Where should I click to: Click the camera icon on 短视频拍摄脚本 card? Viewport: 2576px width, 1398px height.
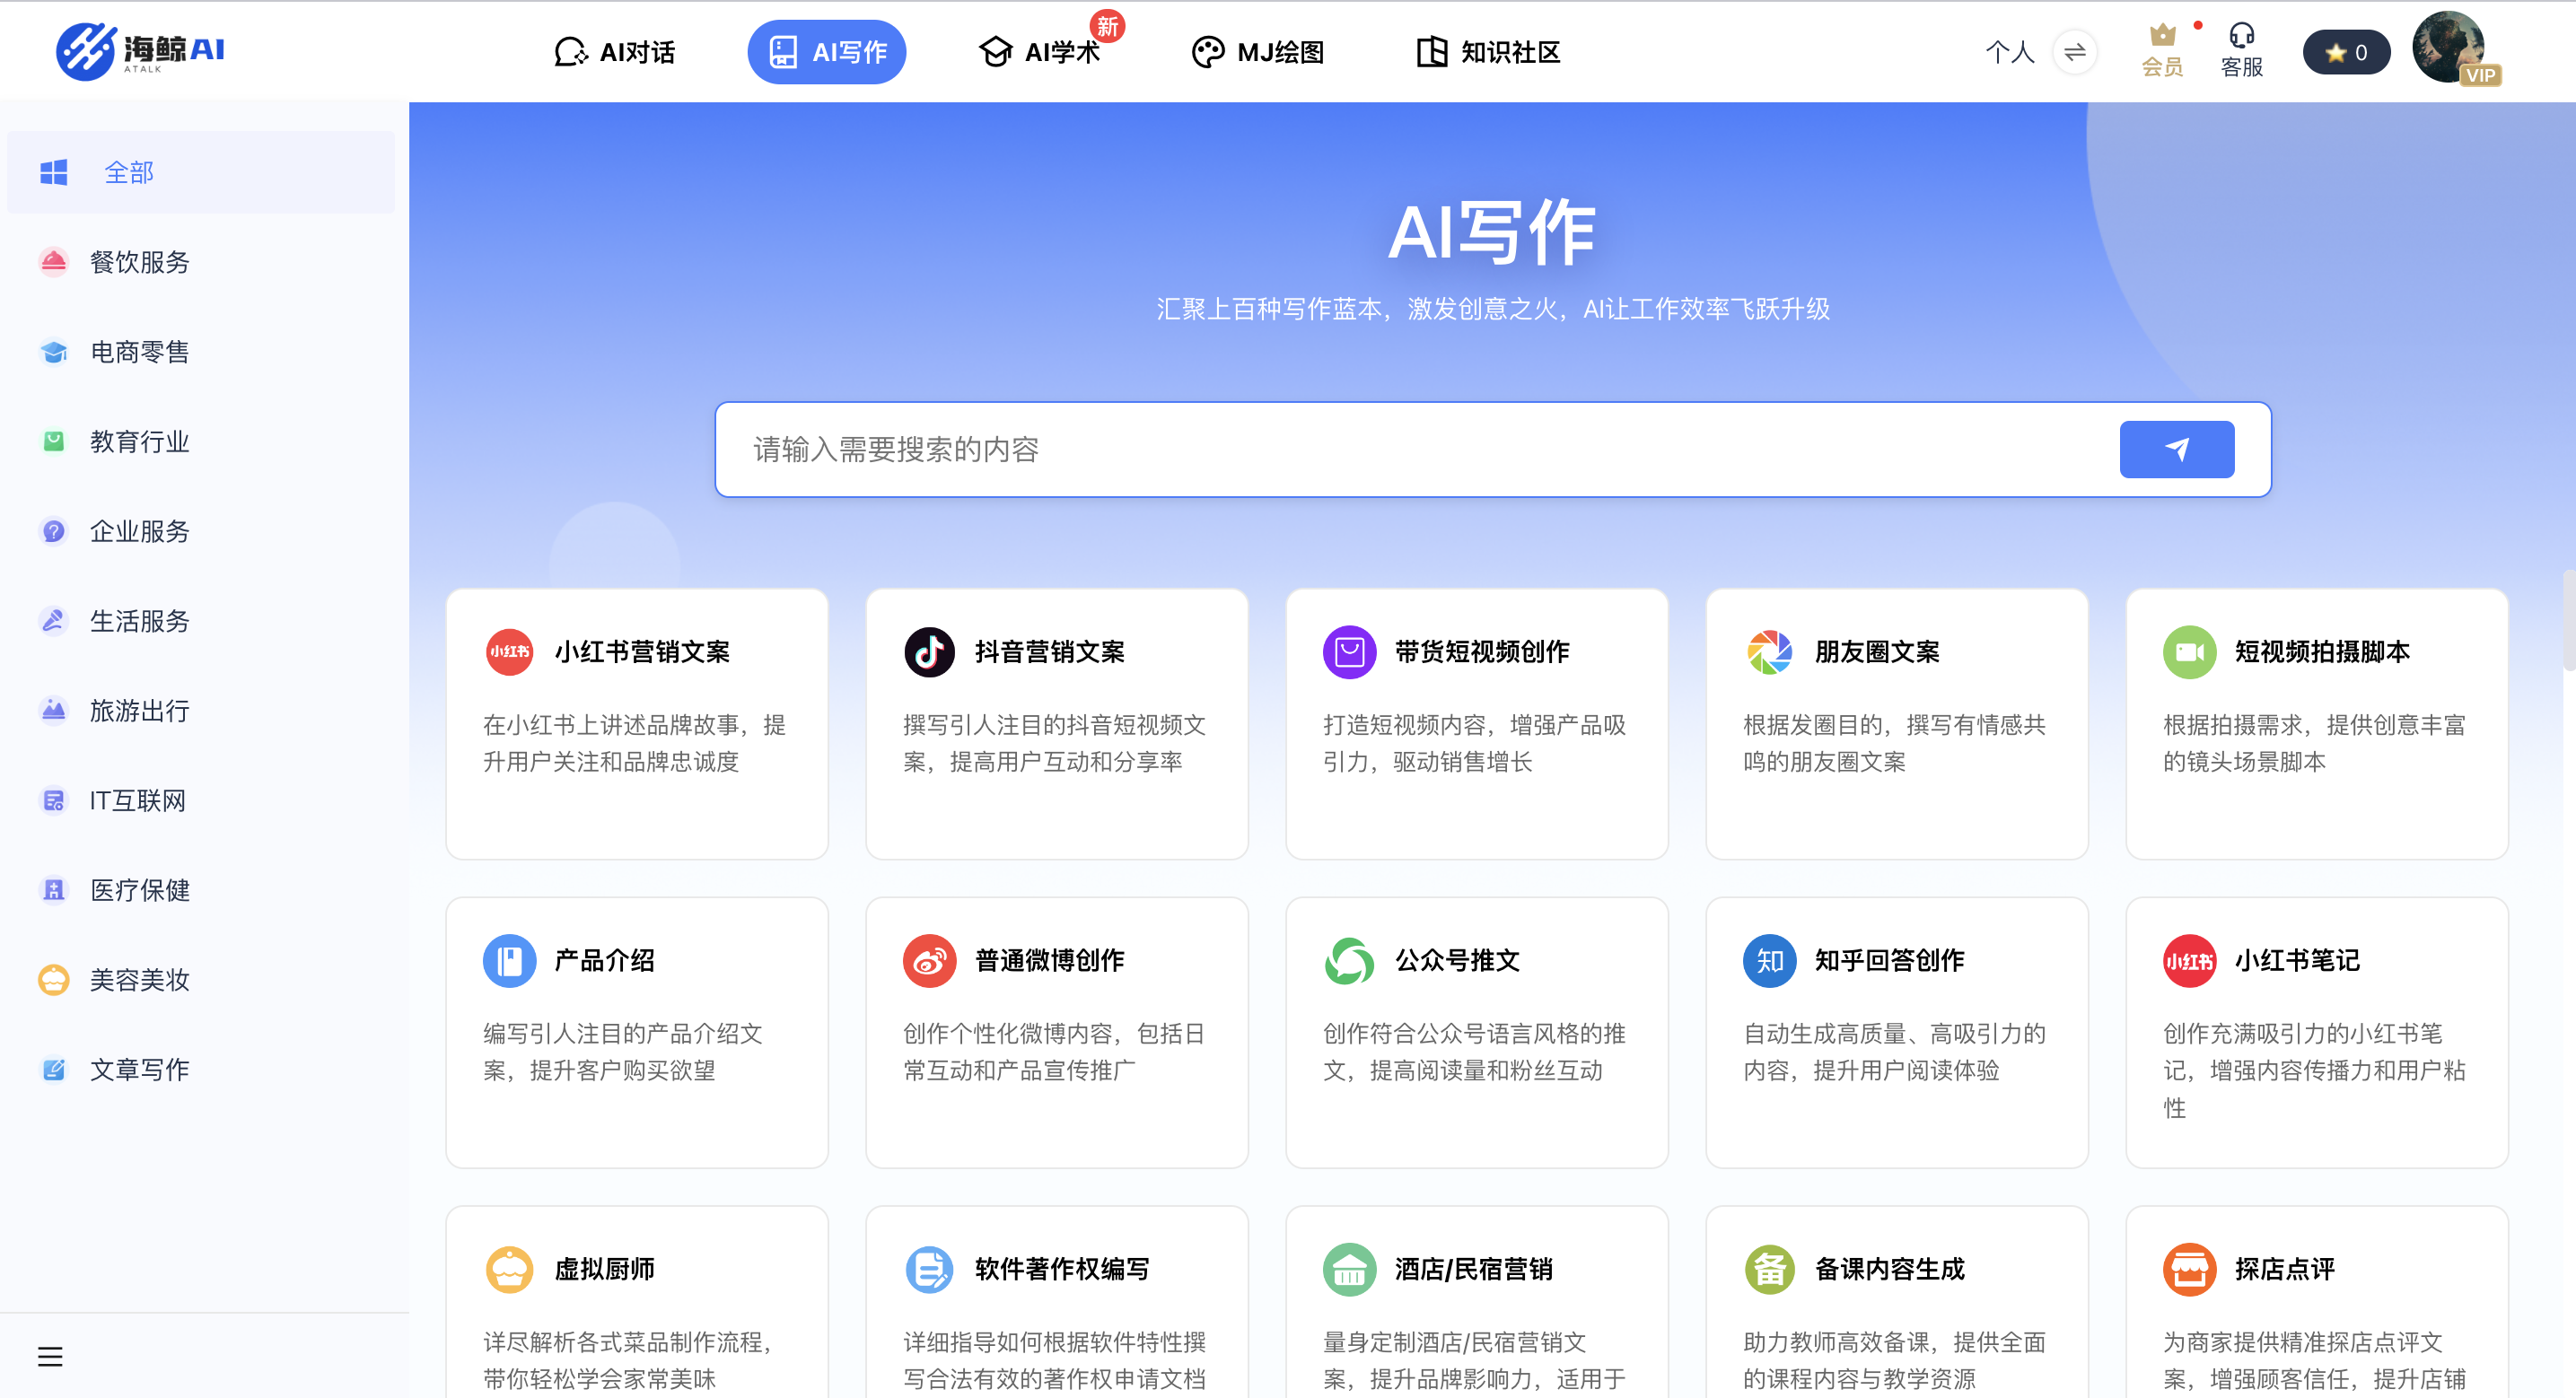pyautogui.click(x=2190, y=651)
